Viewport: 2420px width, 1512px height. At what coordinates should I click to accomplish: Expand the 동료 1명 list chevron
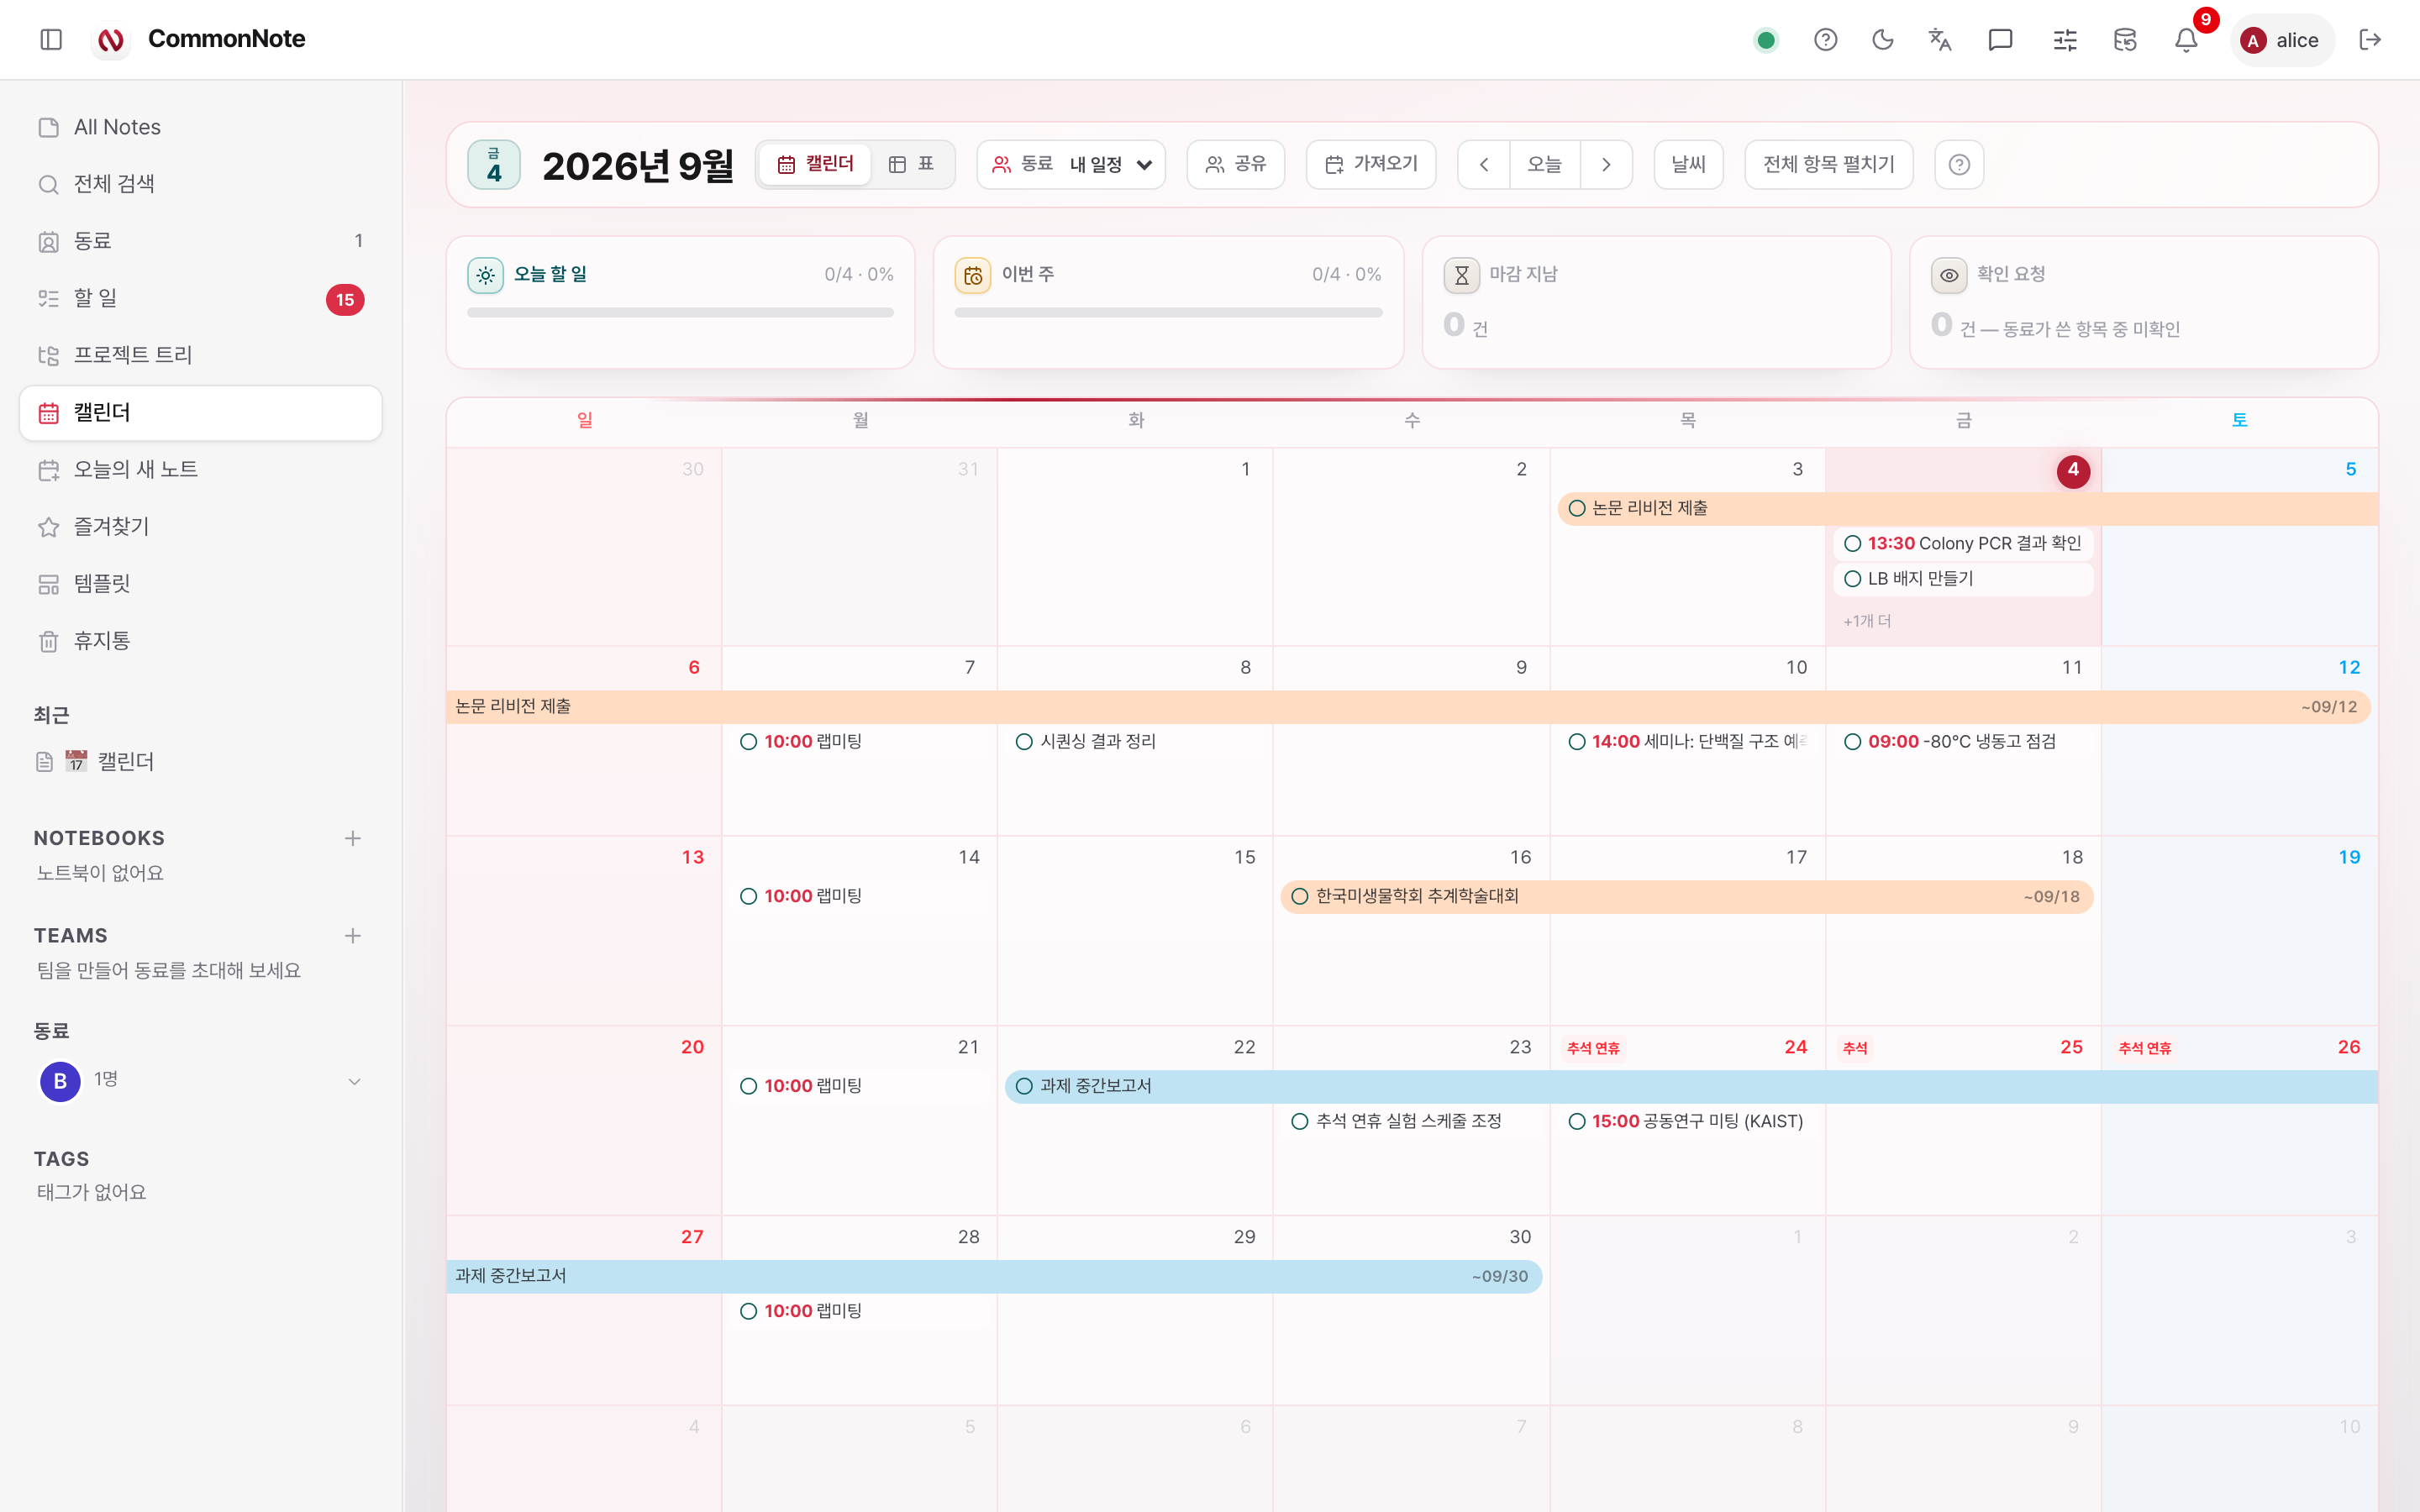coord(354,1081)
